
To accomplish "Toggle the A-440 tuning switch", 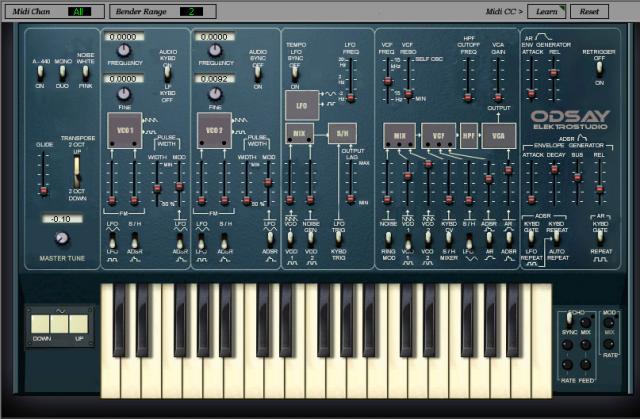I will point(40,71).
